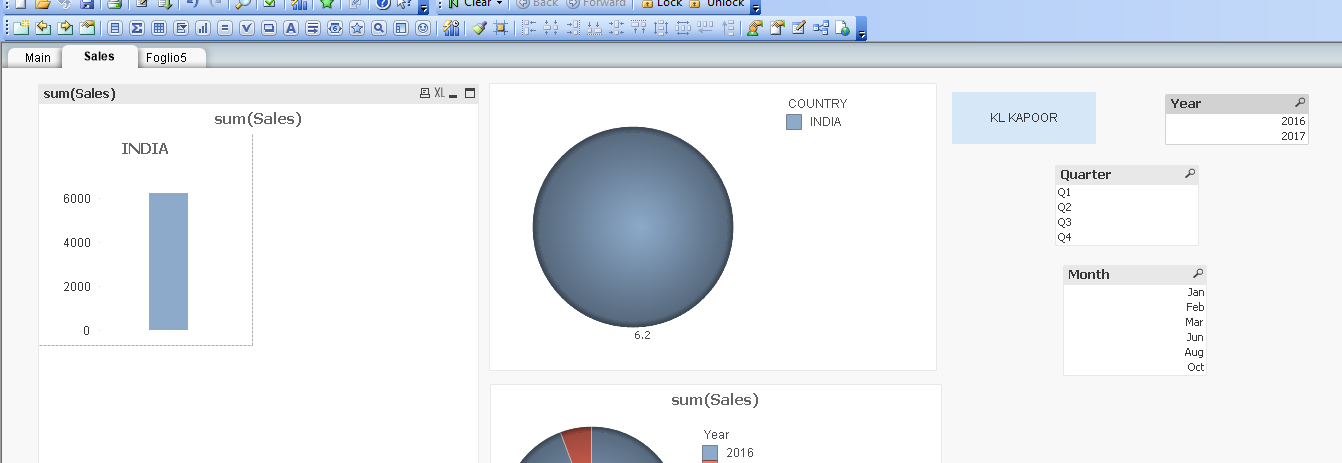Open standard toolbar options arrow
This screenshot has width=1342, height=463.
(424, 6)
